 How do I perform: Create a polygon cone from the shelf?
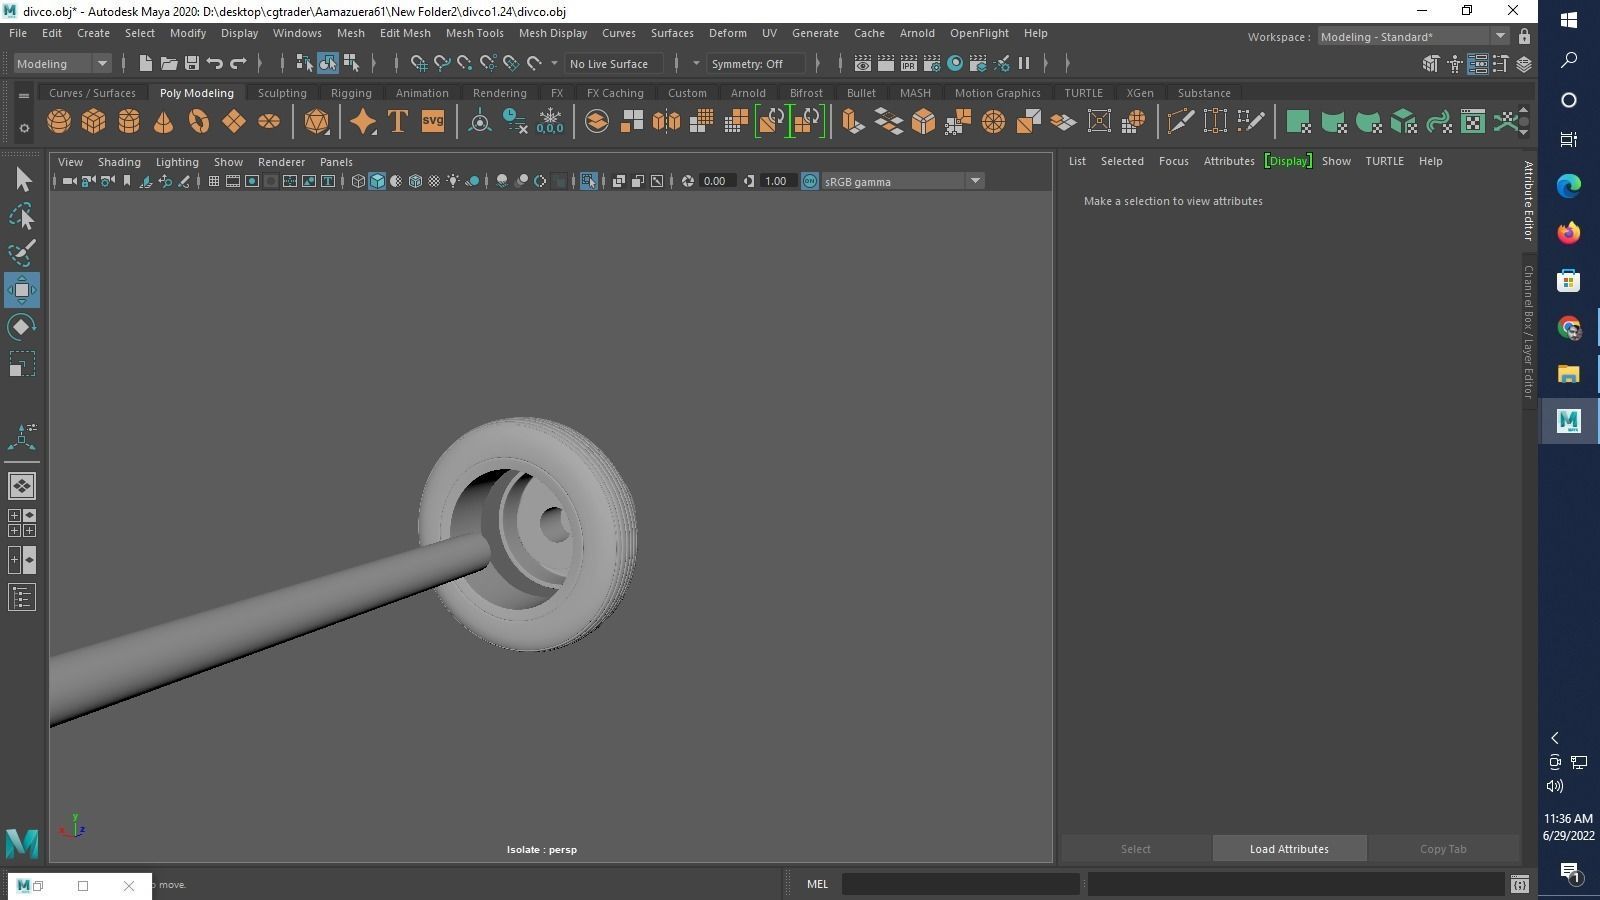(164, 122)
